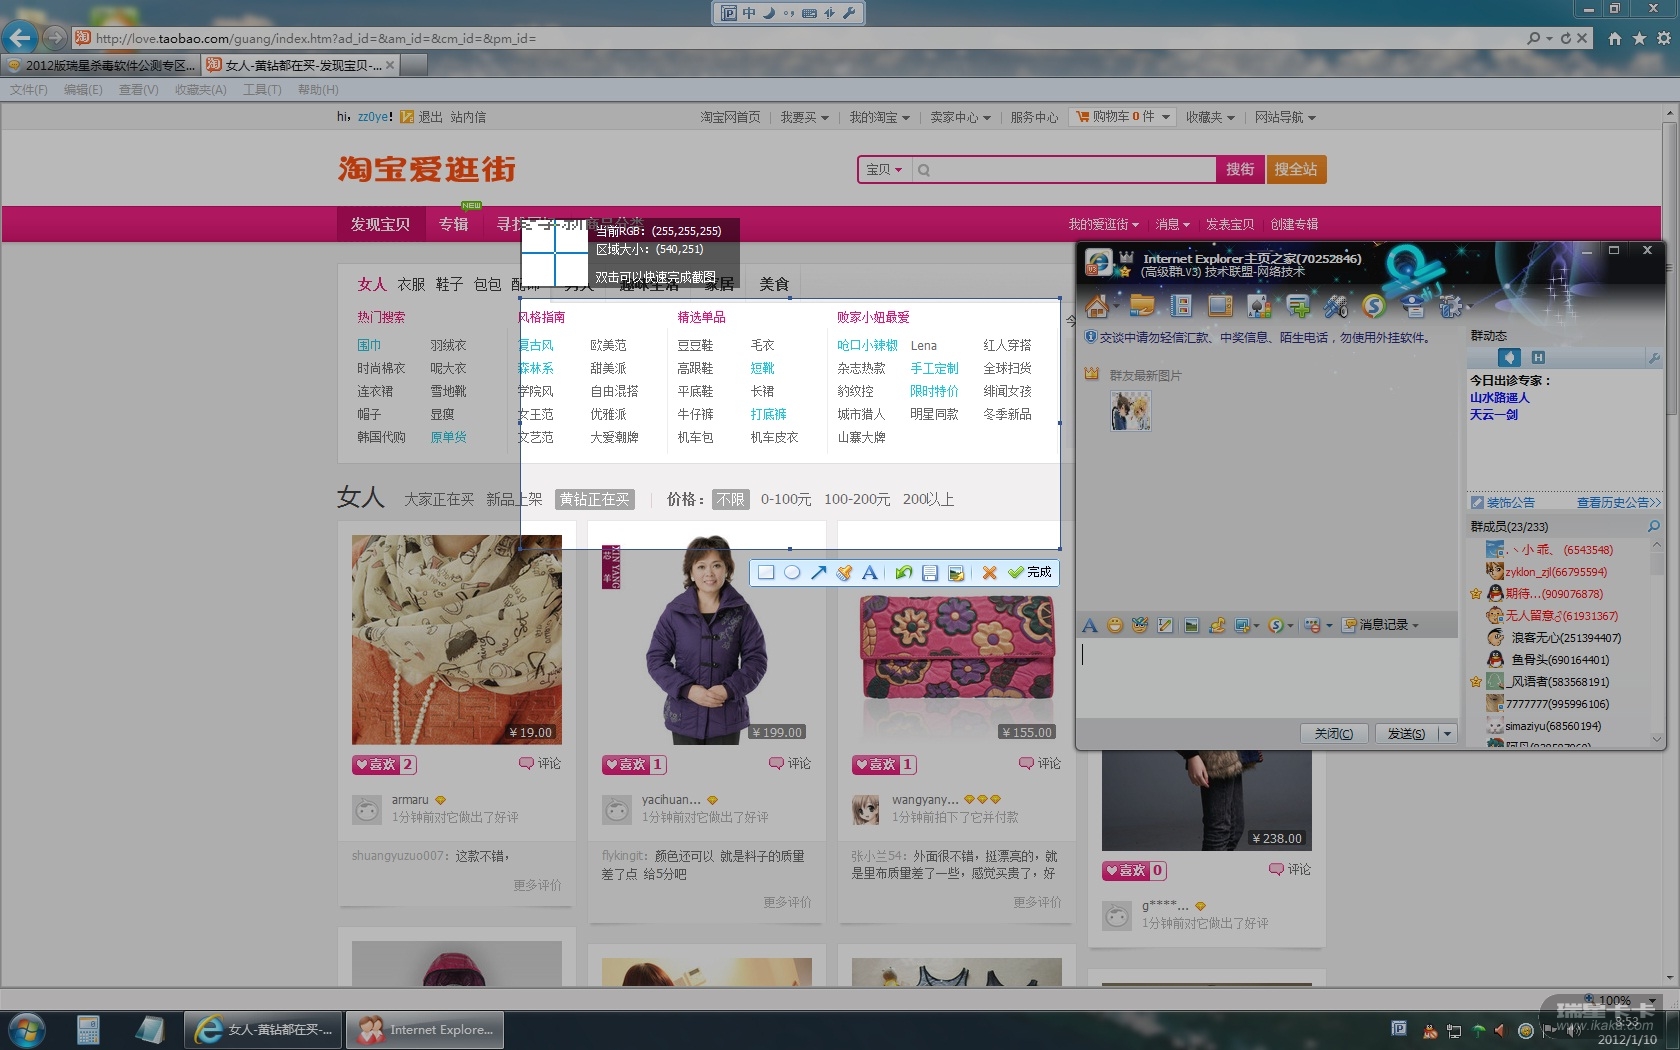Expand 网站导航 dropdown
This screenshot has height=1050, width=1680.
1285,117
